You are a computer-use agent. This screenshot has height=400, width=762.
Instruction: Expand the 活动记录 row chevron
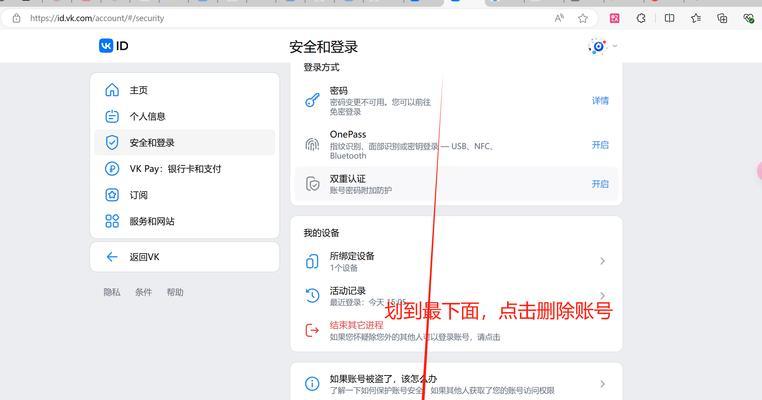tap(603, 295)
